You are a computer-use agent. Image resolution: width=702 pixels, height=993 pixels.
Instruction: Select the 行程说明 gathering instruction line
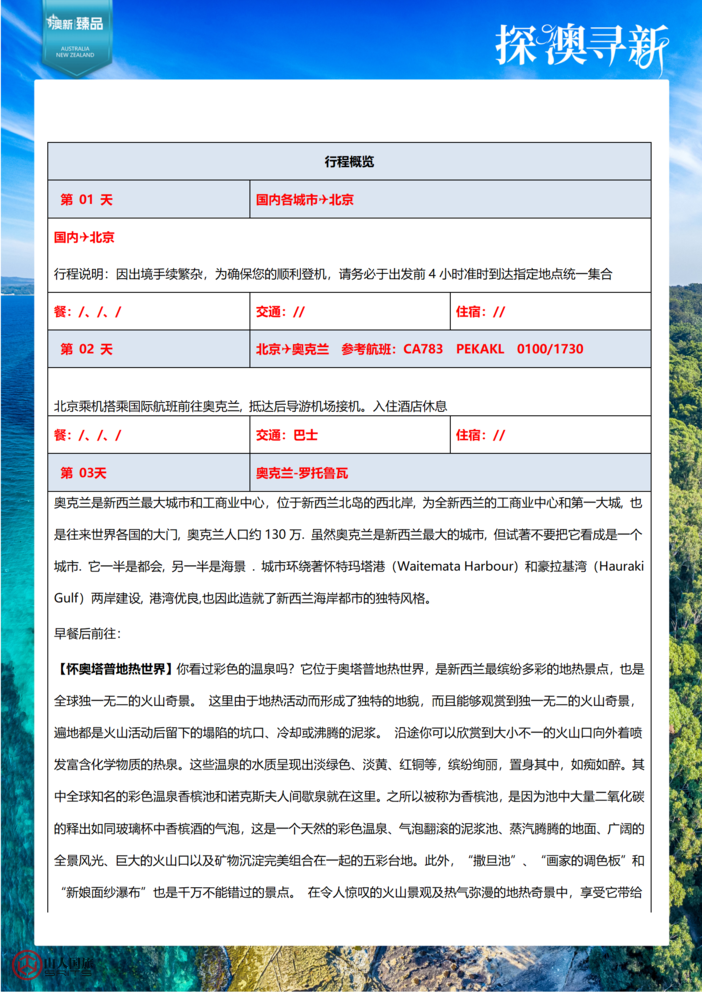pyautogui.click(x=333, y=274)
